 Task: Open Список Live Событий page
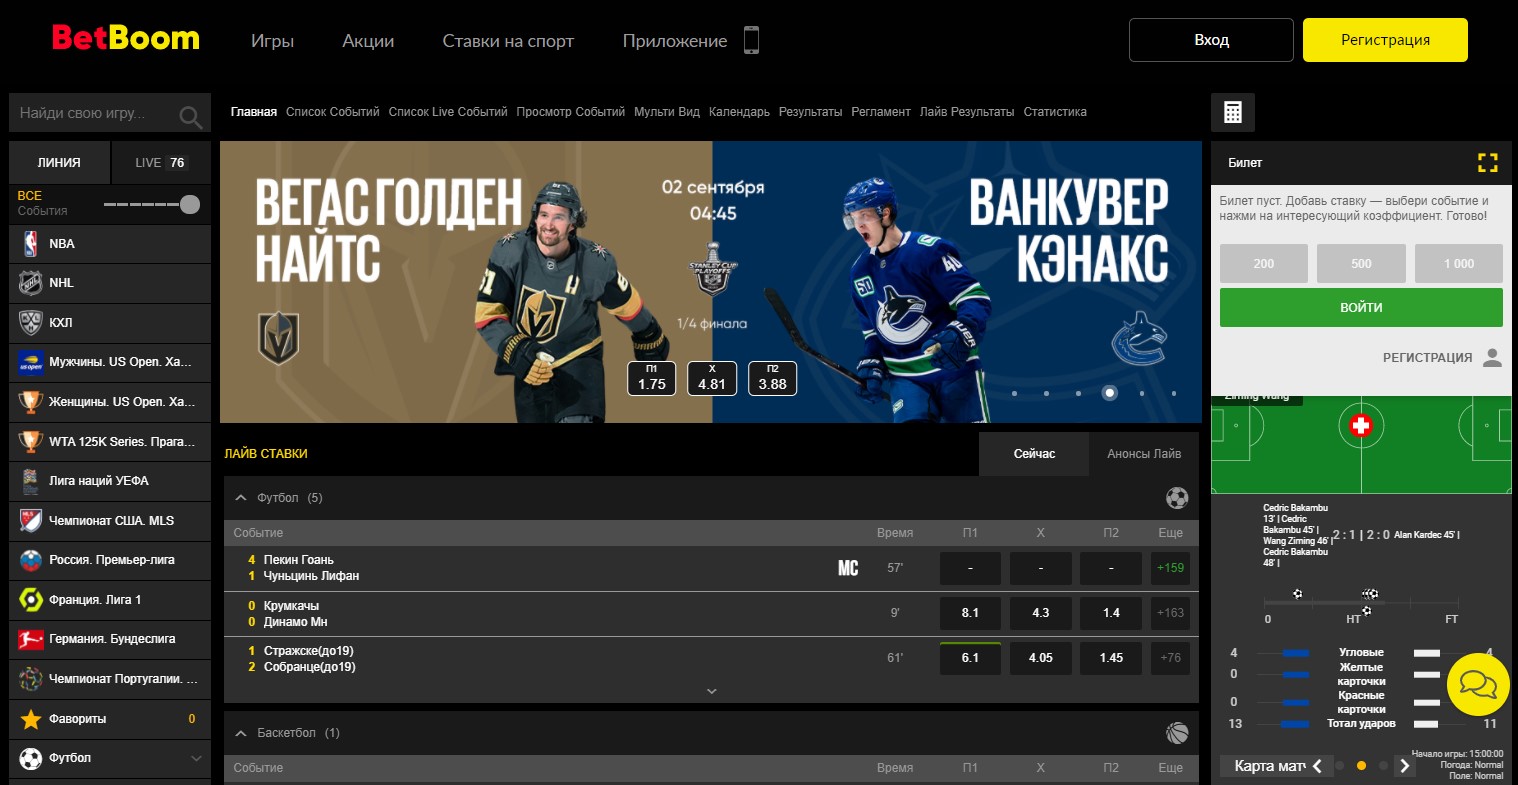pos(448,112)
